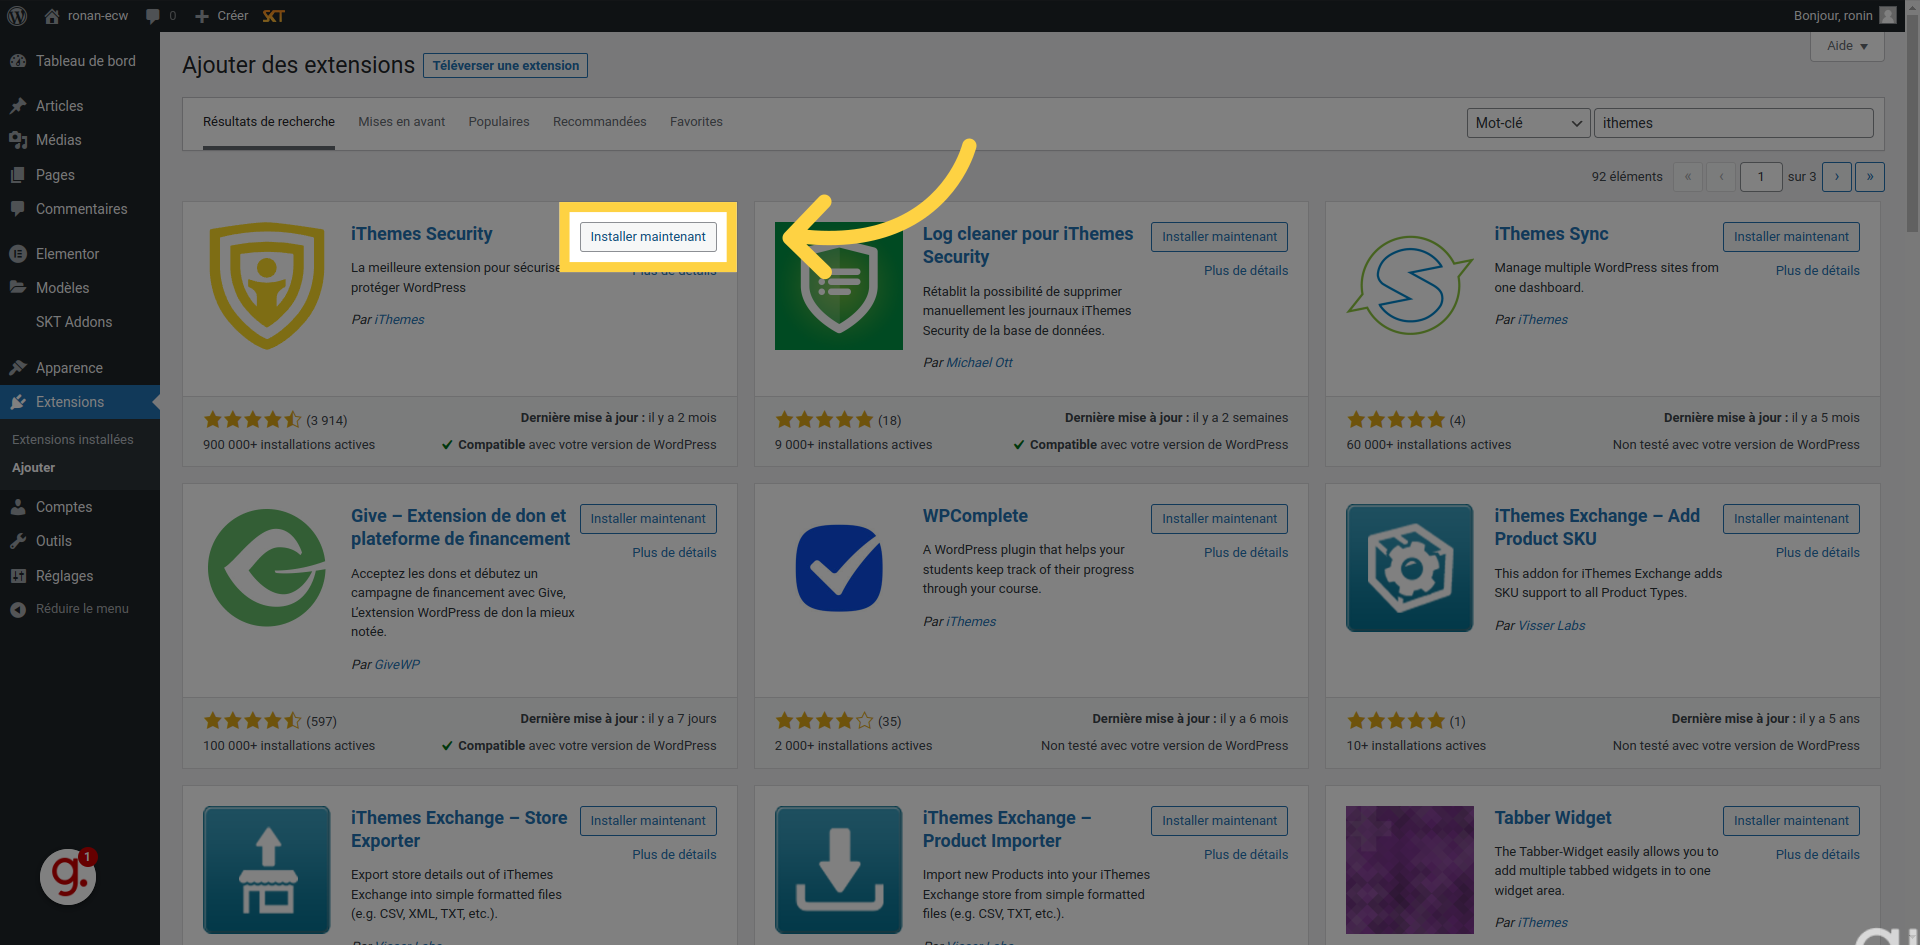Click the Log cleaner green shield thumbnail
Viewport: 1920px width, 945px height.
coord(839,286)
